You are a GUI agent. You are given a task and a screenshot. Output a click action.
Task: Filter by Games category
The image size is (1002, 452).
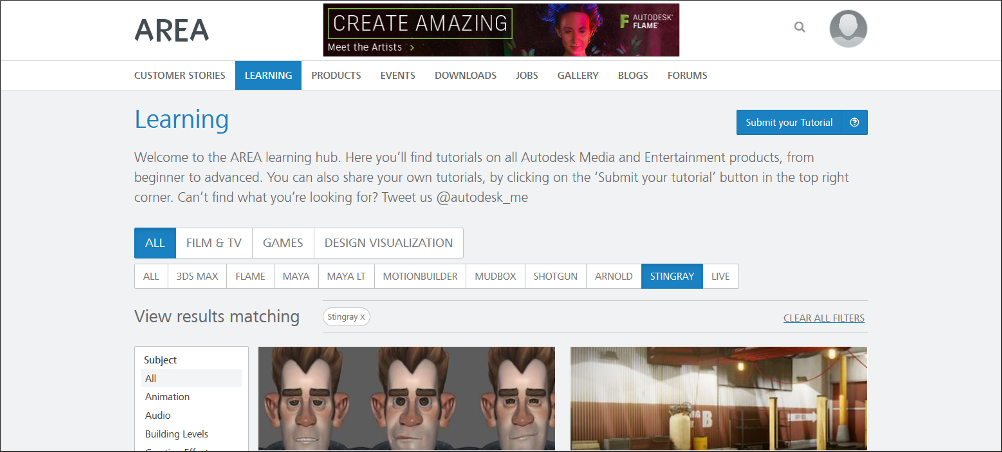pos(283,243)
